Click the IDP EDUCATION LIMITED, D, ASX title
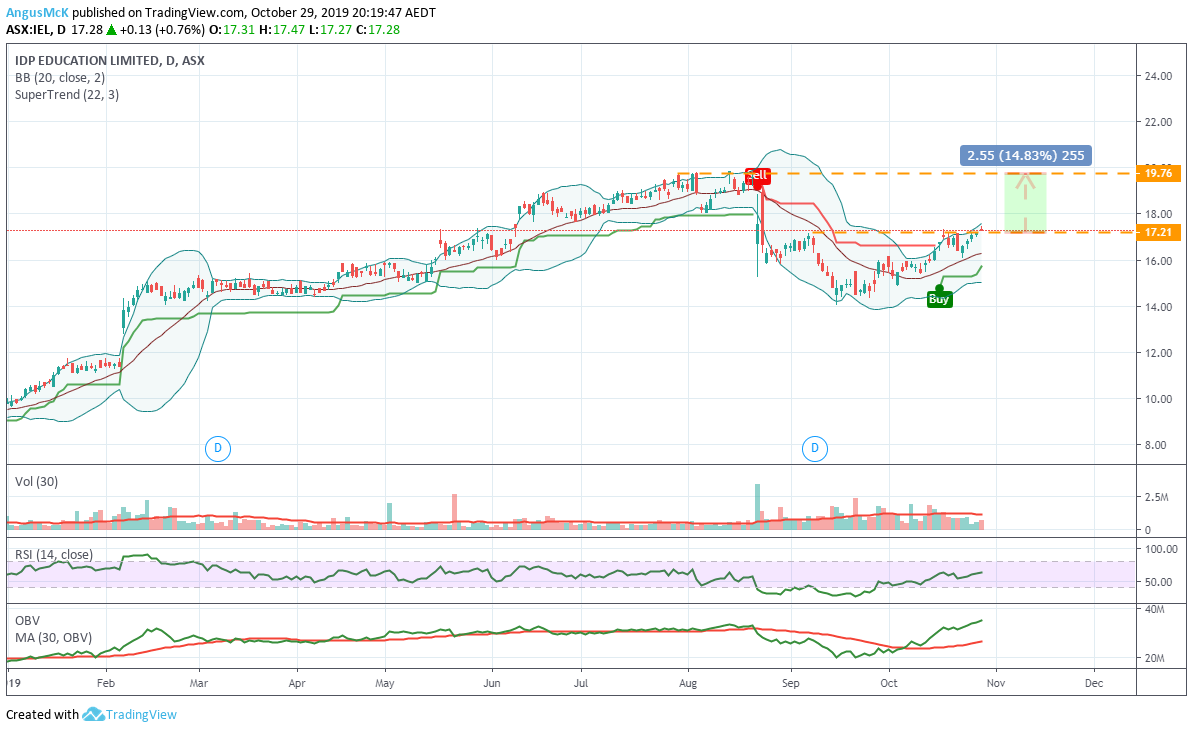 [x=110, y=61]
